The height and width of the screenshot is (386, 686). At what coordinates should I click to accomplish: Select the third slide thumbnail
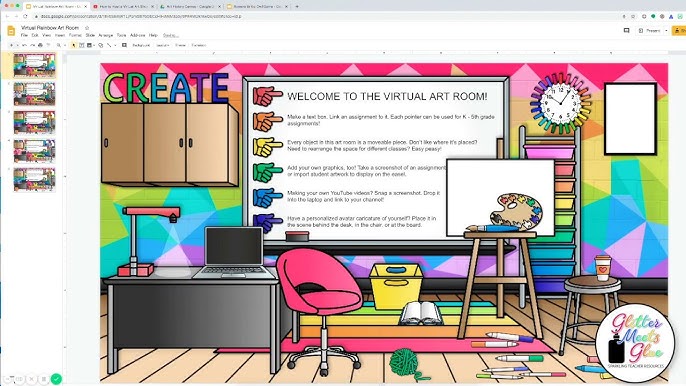pyautogui.click(x=34, y=122)
